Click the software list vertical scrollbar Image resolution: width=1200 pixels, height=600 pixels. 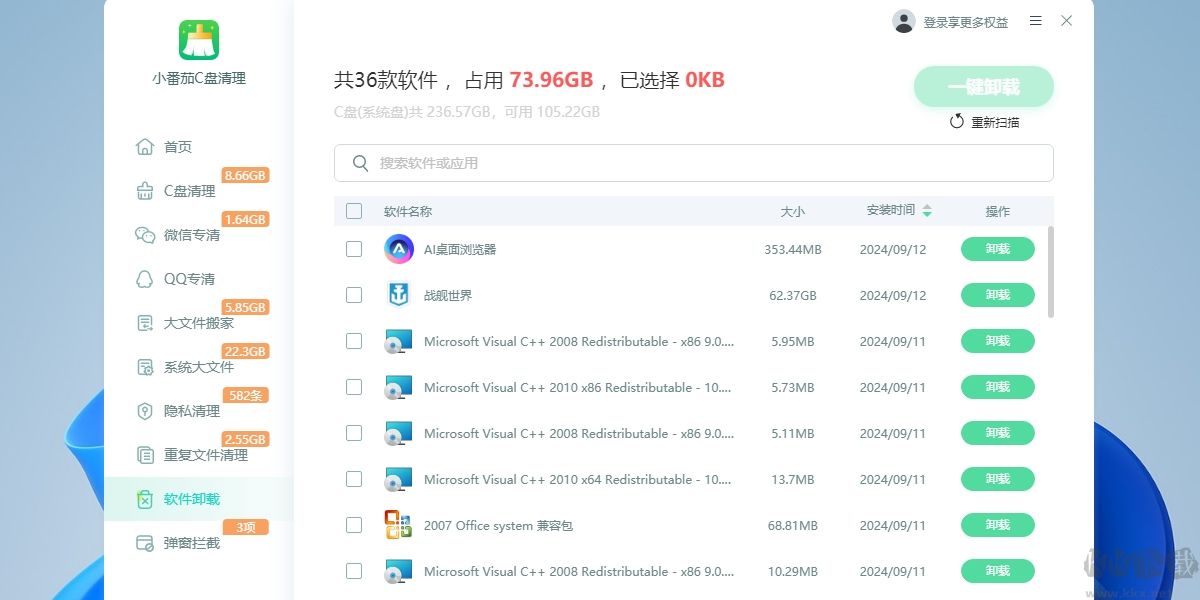1050,272
